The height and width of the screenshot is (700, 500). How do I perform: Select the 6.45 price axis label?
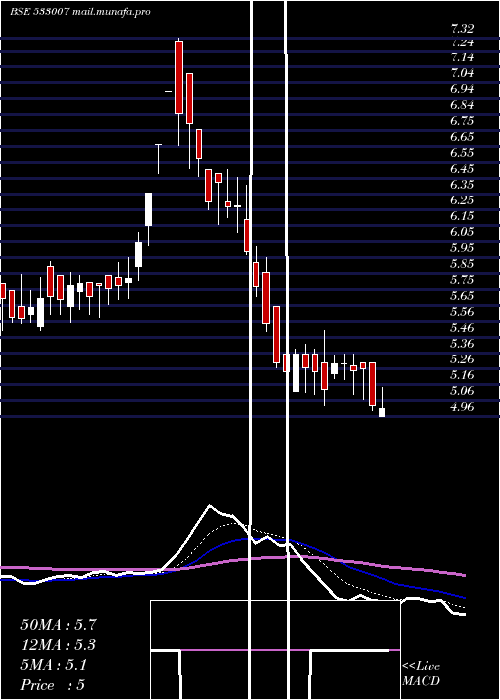pos(462,169)
